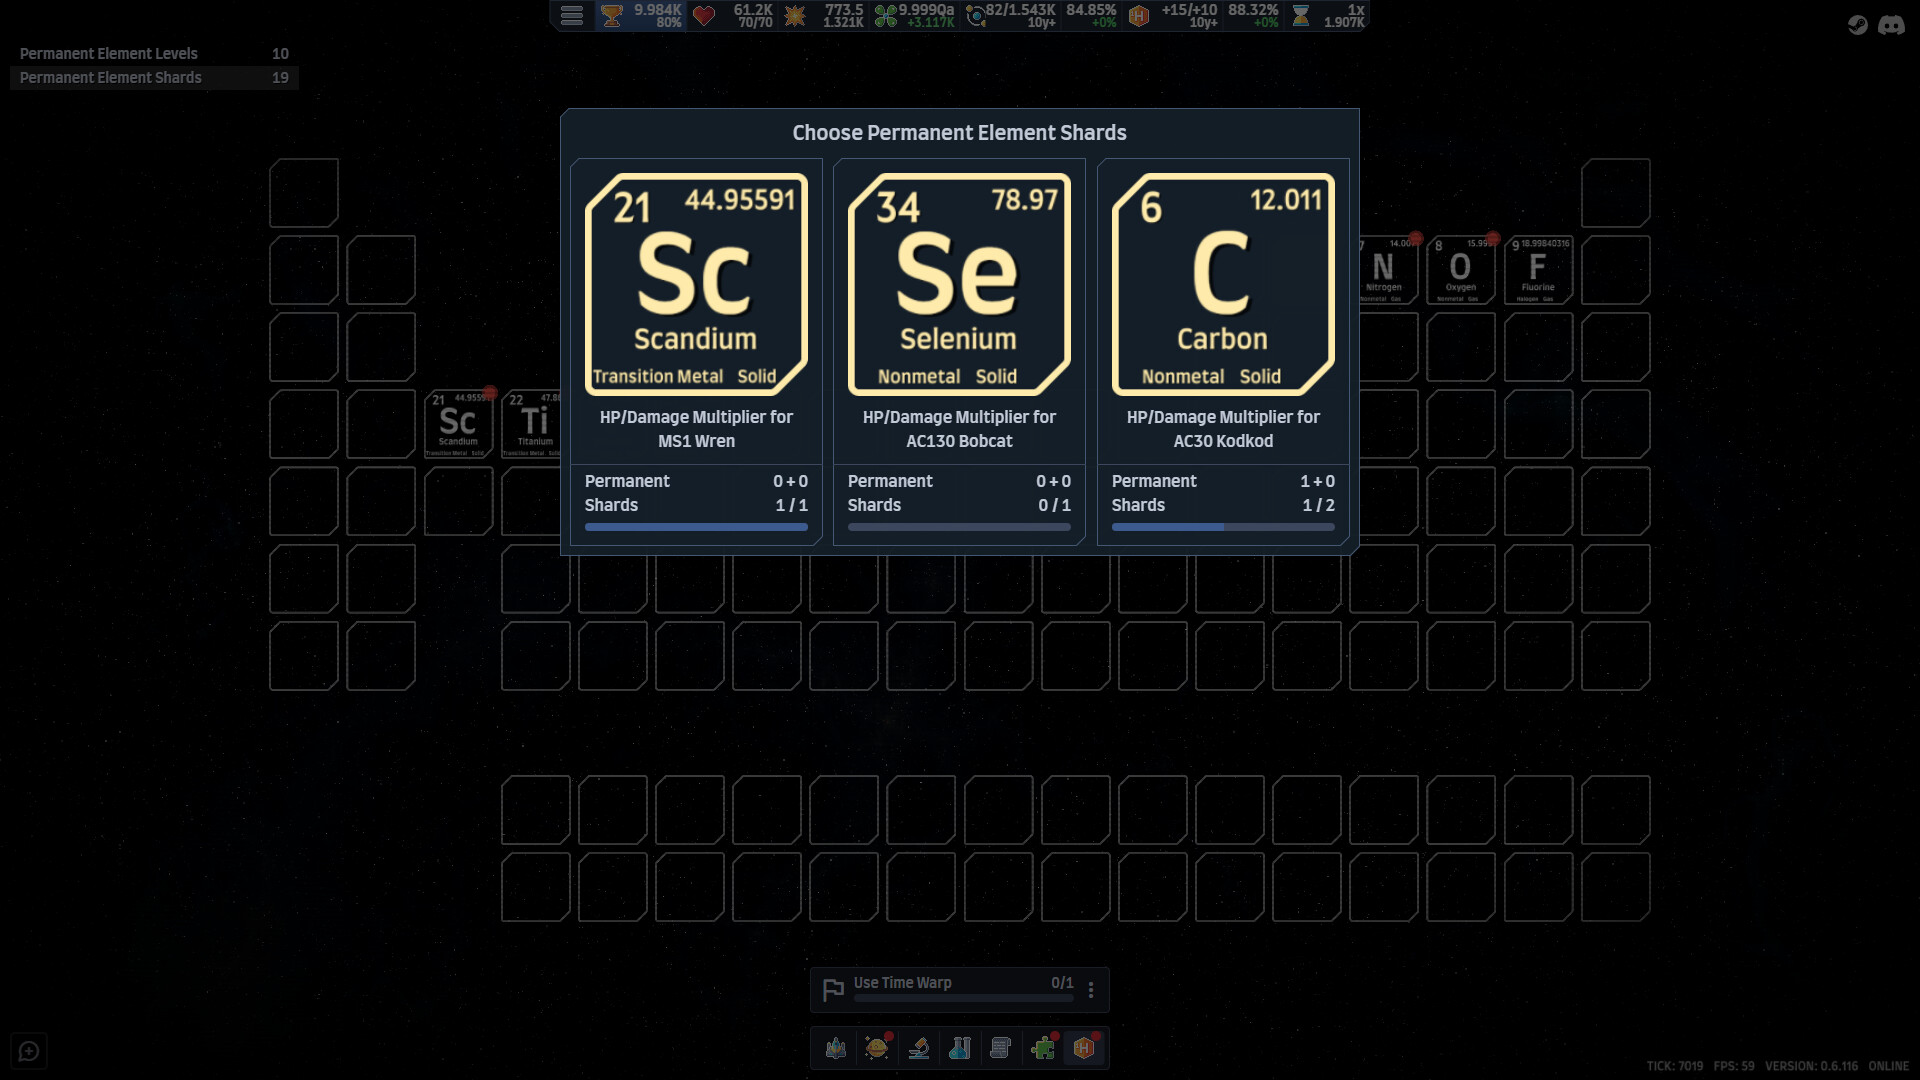Open the scroll quest log icon

coord(1003,1048)
